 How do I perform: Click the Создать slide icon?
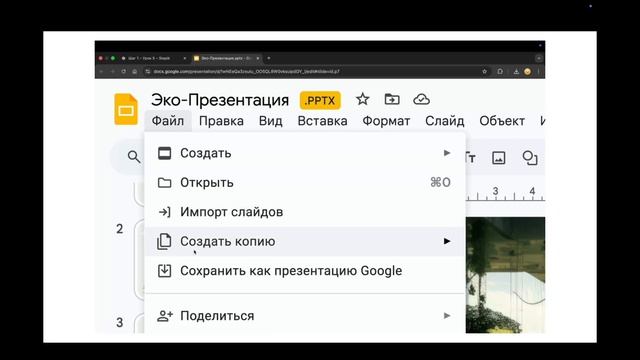pyautogui.click(x=164, y=153)
